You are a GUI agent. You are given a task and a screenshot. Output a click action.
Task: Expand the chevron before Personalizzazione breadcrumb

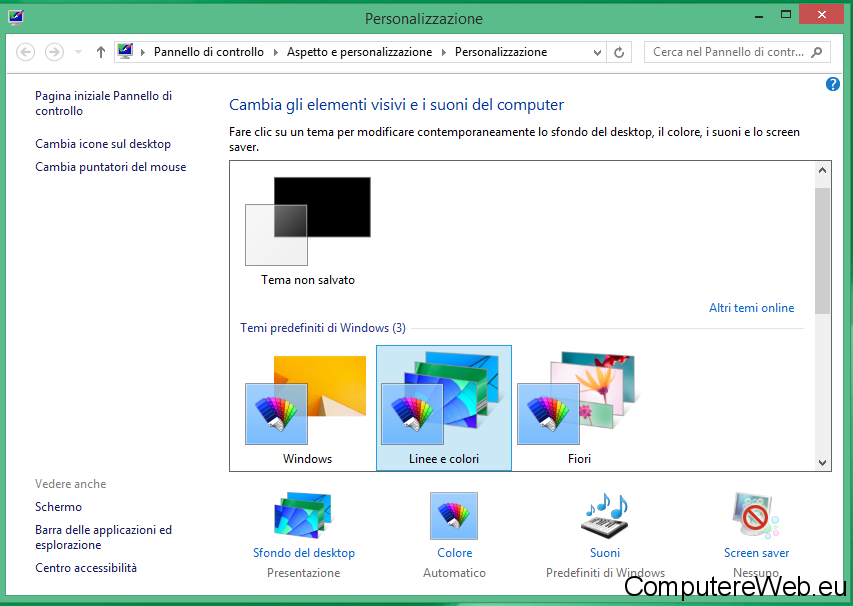444,52
